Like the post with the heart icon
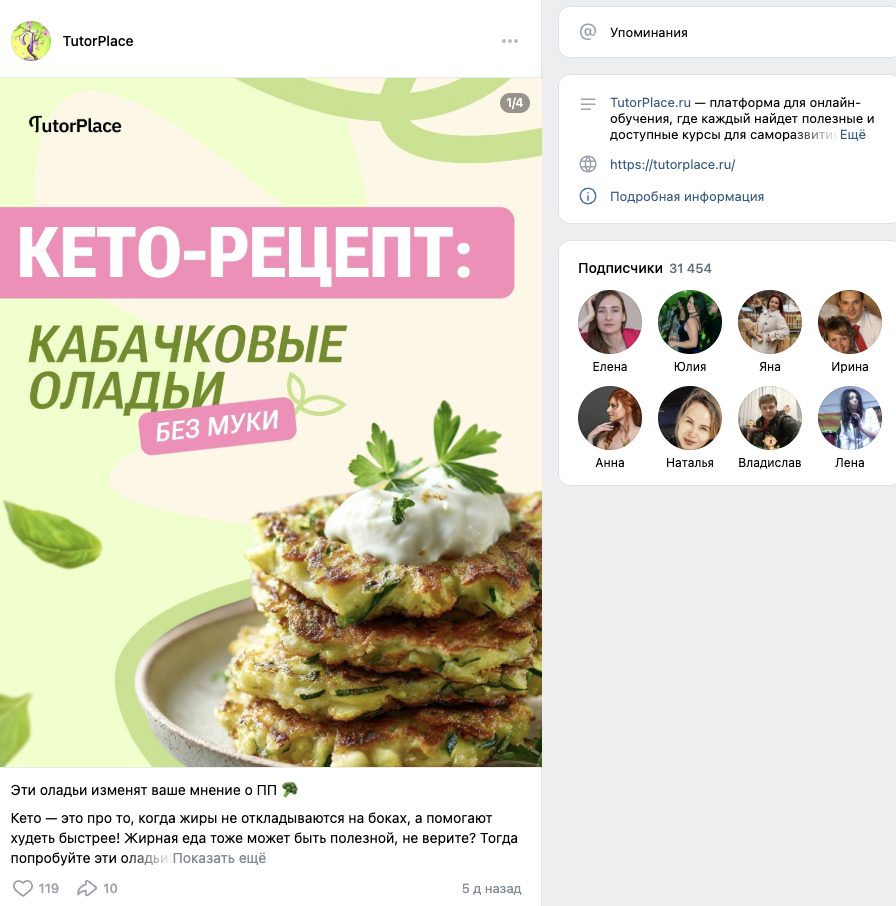896x906 pixels. click(23, 888)
